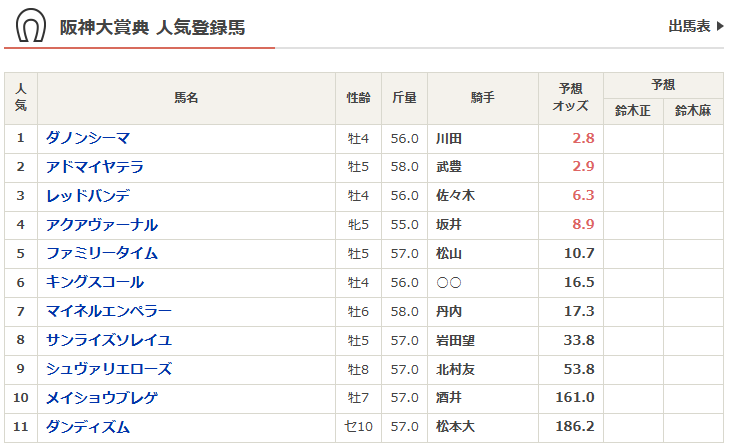The image size is (729, 446).
Task: Click the 人気 column header
Action: click(21, 98)
